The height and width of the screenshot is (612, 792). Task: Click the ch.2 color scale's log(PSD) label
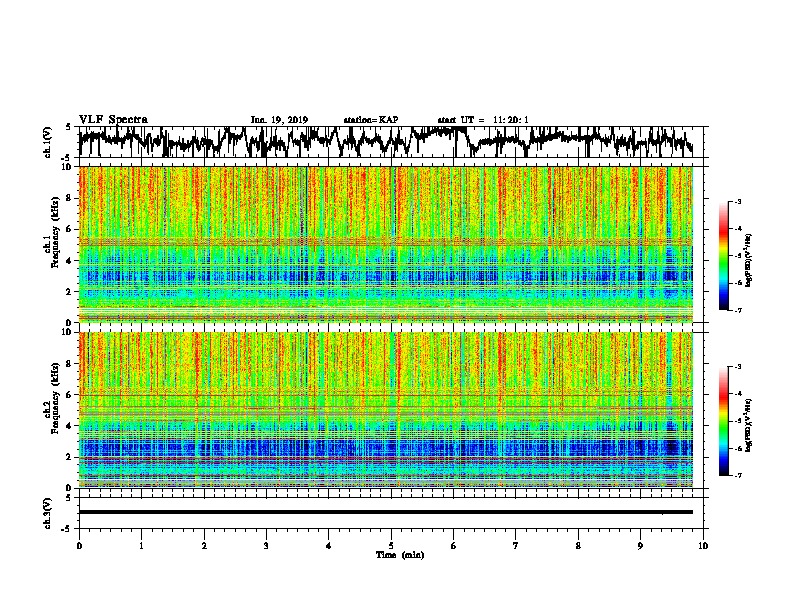click(x=748, y=426)
